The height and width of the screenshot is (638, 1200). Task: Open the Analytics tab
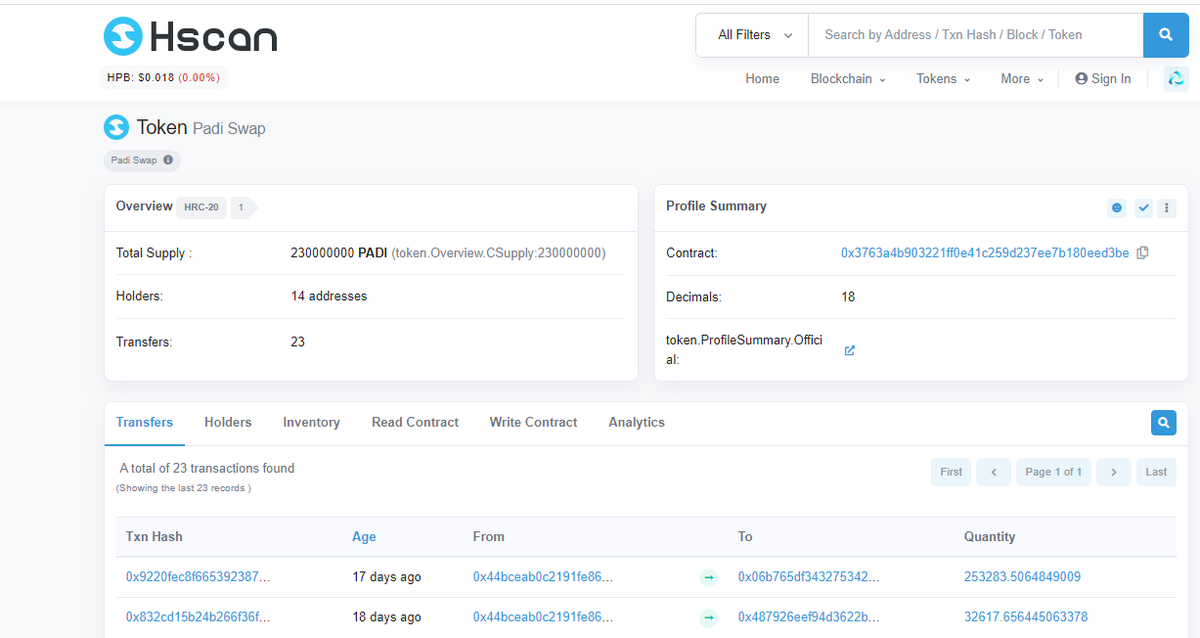(636, 423)
